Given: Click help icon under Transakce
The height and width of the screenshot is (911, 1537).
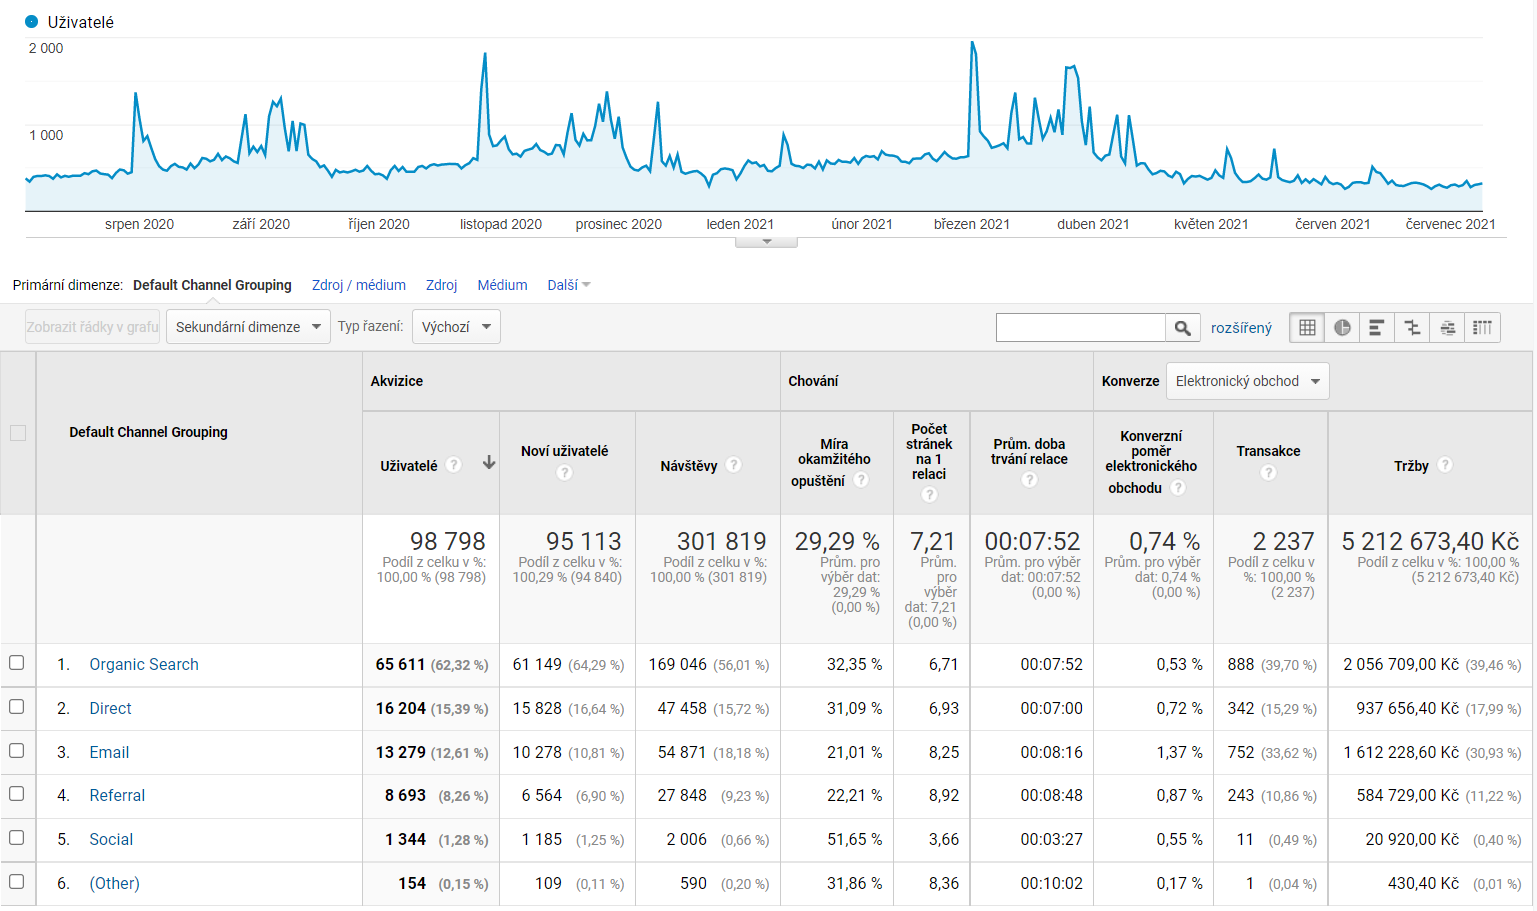Looking at the screenshot, I should click(x=1268, y=472).
